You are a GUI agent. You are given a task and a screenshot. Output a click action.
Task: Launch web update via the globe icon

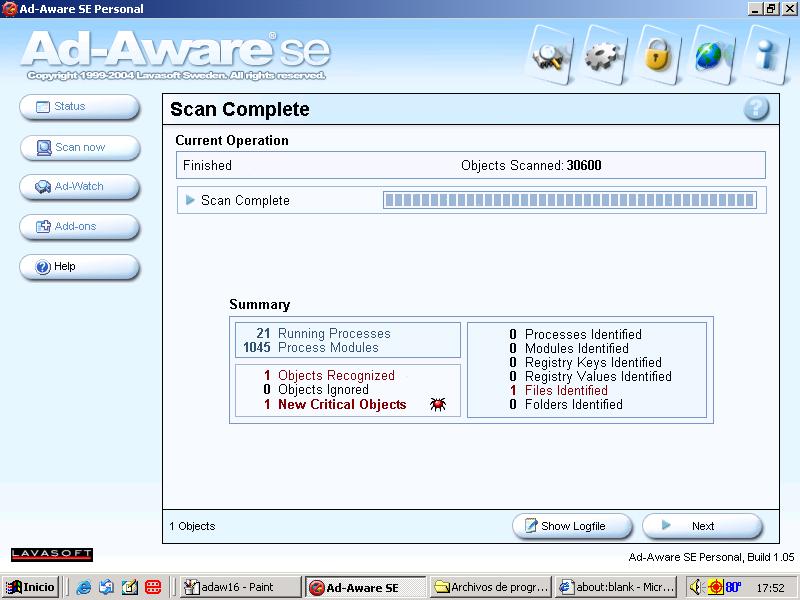click(712, 56)
